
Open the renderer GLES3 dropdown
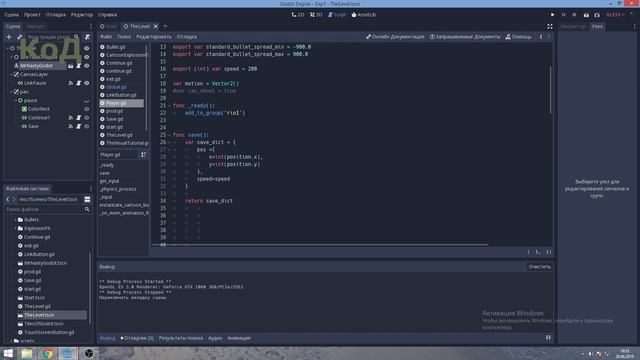[616, 15]
